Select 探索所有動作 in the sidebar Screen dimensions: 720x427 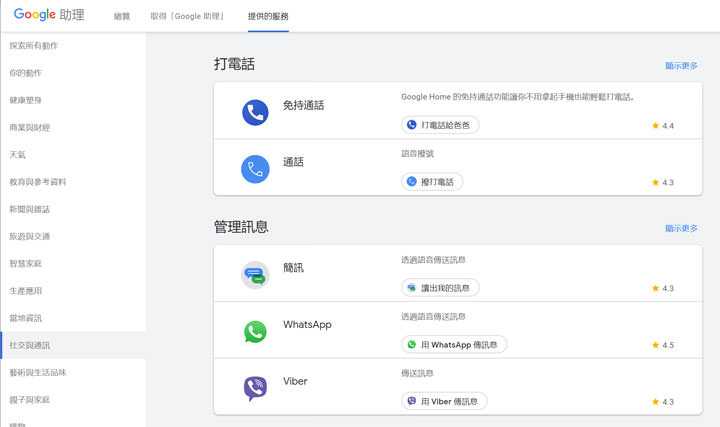[34, 45]
